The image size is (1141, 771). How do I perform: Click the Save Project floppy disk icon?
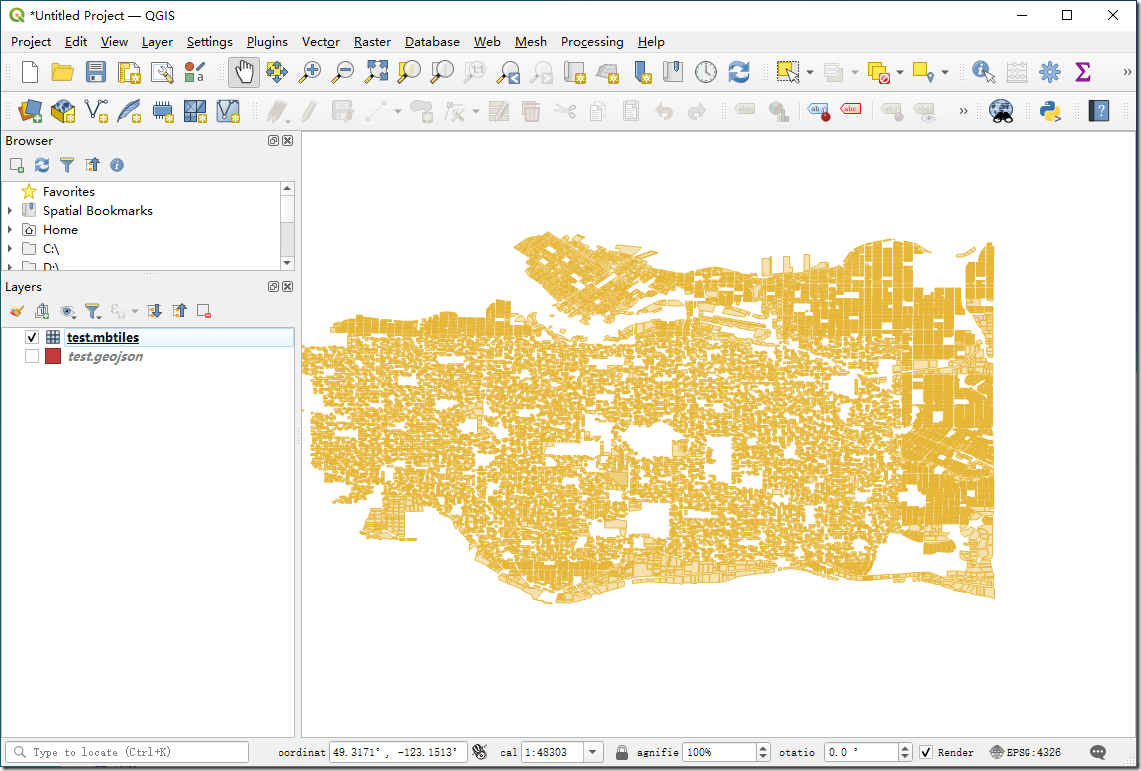click(x=96, y=72)
